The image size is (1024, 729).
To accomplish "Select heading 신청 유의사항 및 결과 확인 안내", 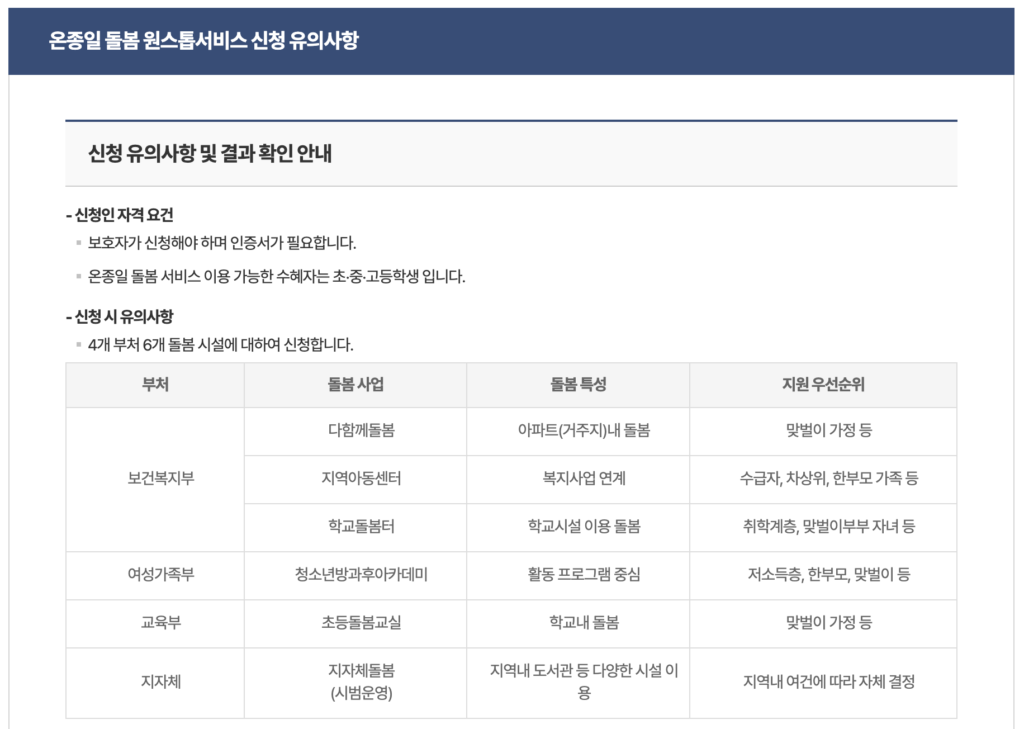I will pyautogui.click(x=210, y=154).
